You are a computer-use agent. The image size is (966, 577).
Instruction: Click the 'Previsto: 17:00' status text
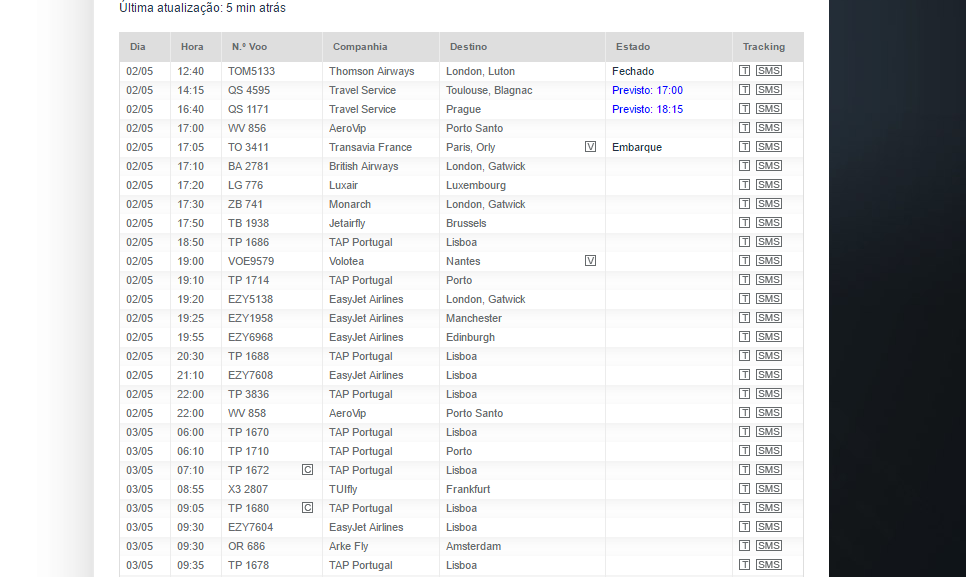click(x=647, y=91)
